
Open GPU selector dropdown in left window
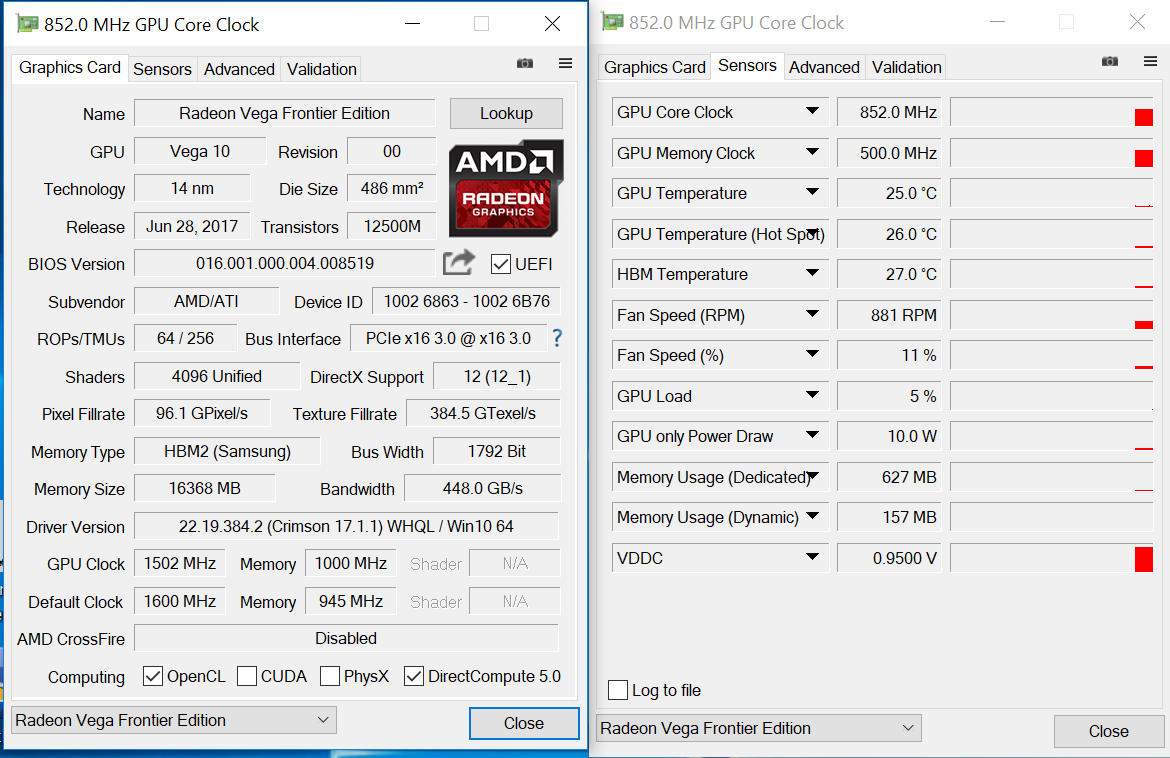pyautogui.click(x=174, y=720)
